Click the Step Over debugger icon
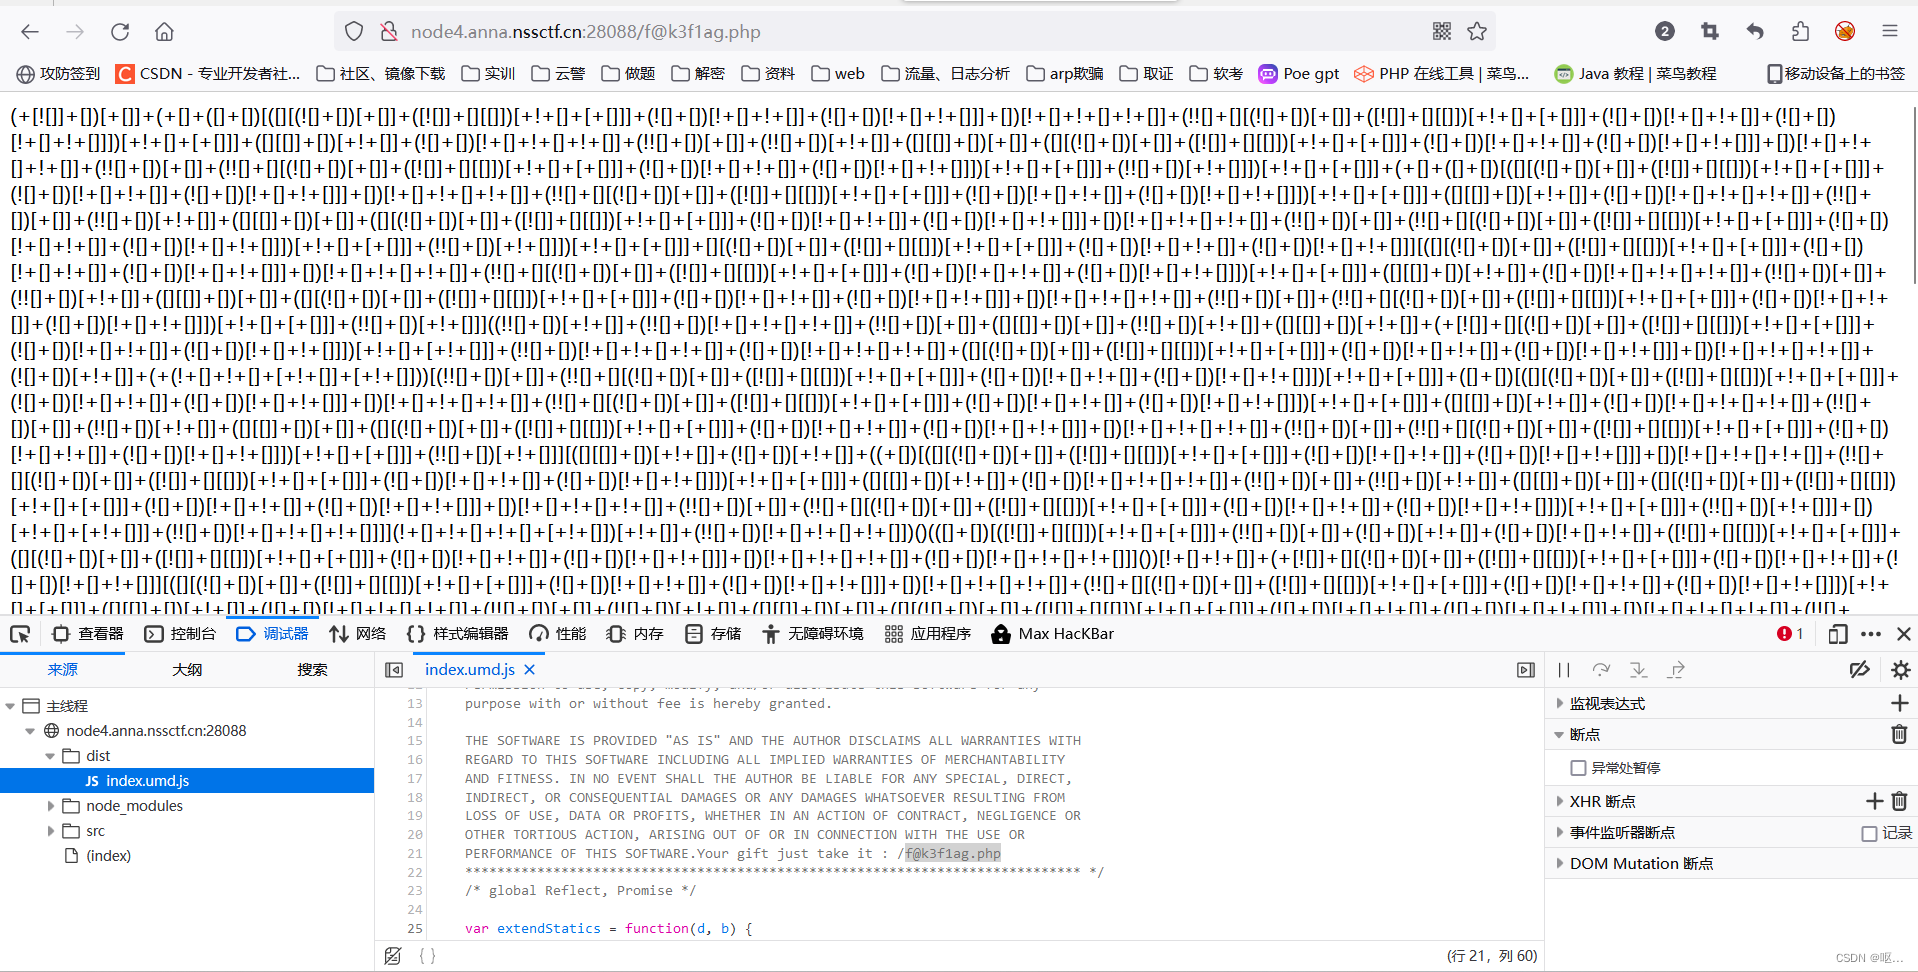Image resolution: width=1918 pixels, height=972 pixels. point(1601,670)
